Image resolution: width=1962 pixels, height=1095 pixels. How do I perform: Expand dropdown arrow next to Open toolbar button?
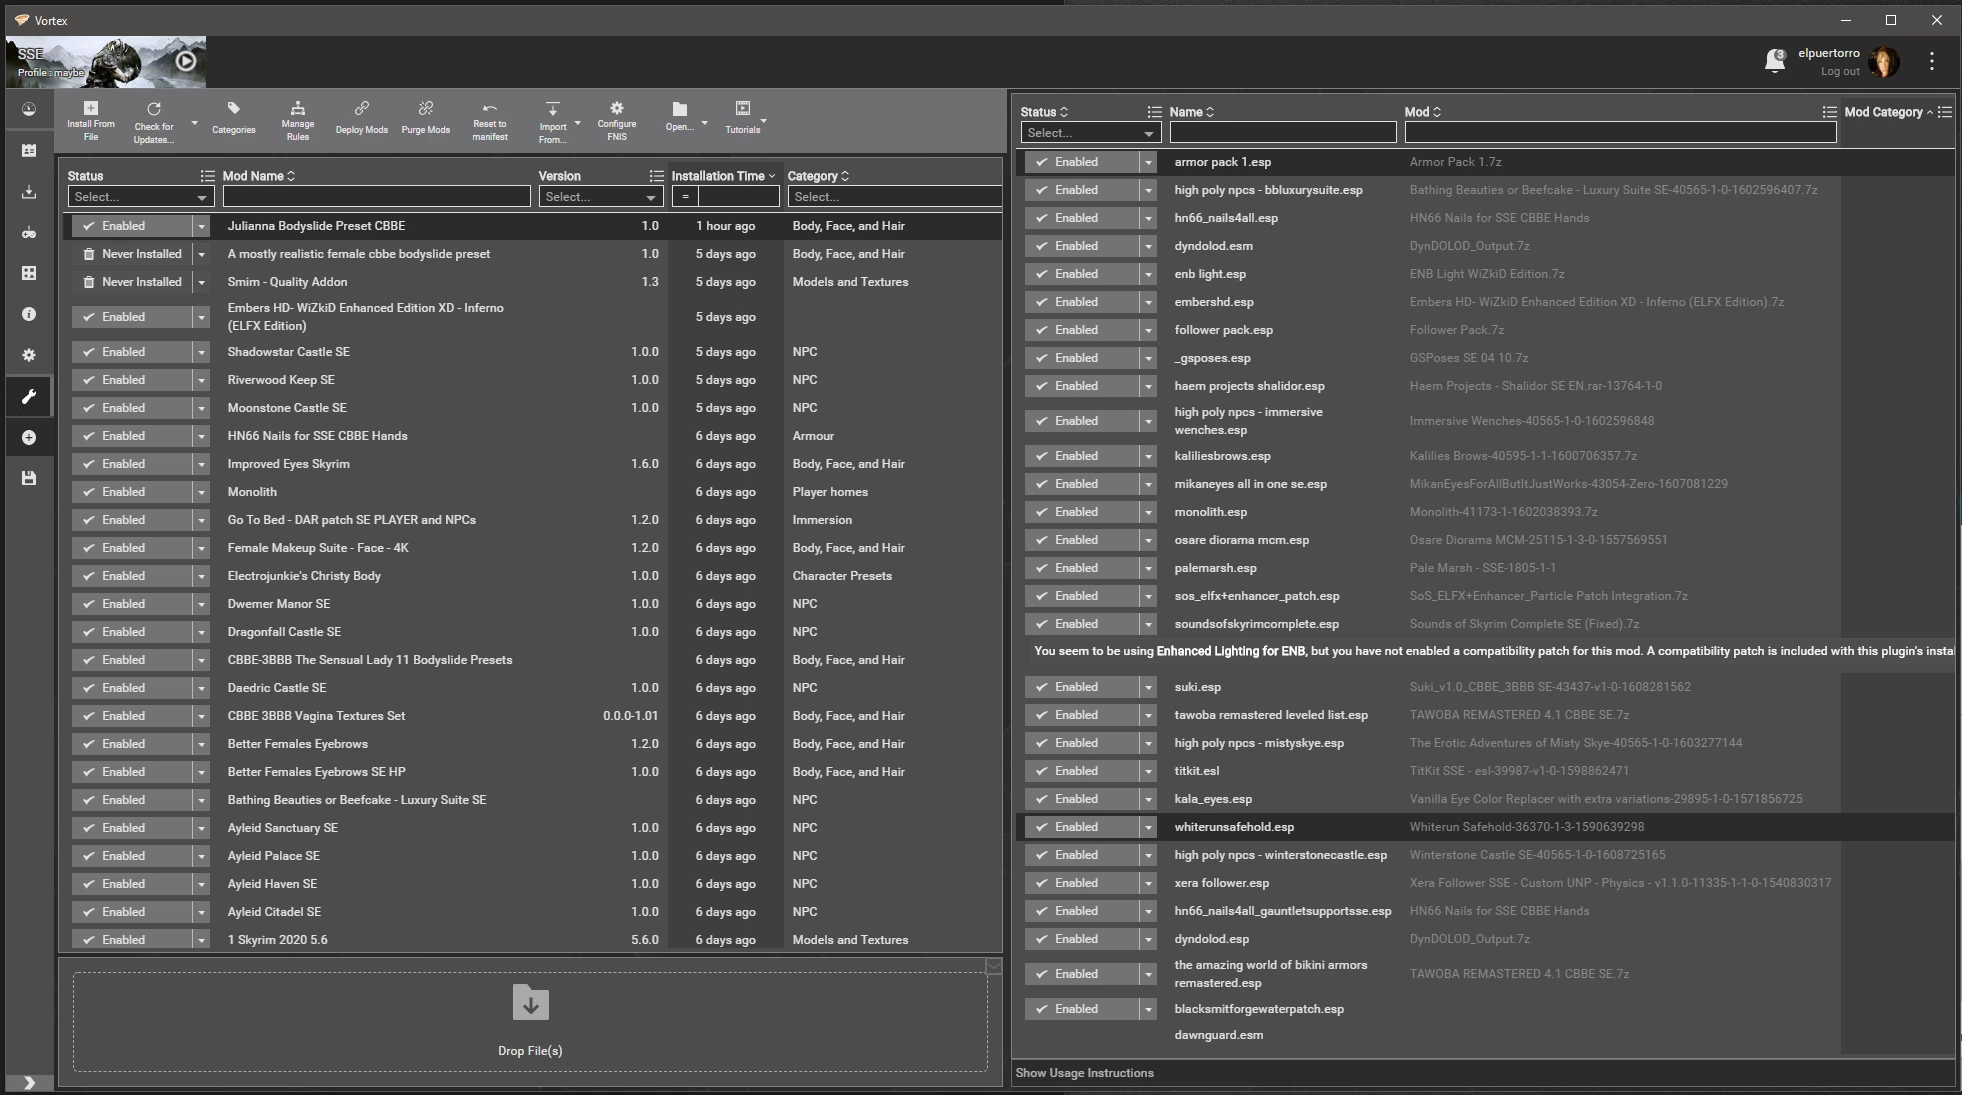point(704,124)
